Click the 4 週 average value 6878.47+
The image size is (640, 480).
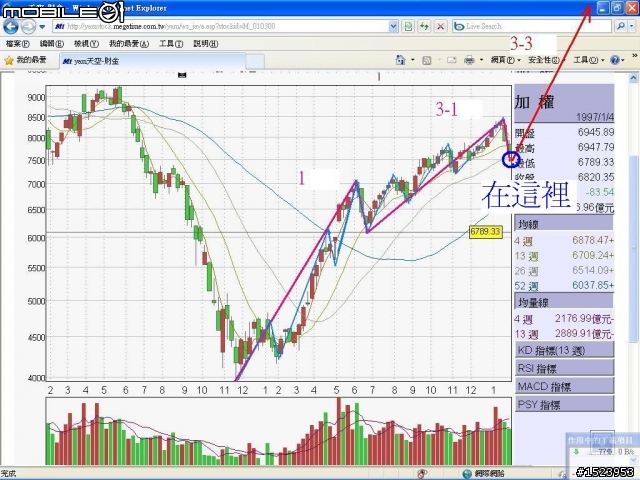point(593,240)
